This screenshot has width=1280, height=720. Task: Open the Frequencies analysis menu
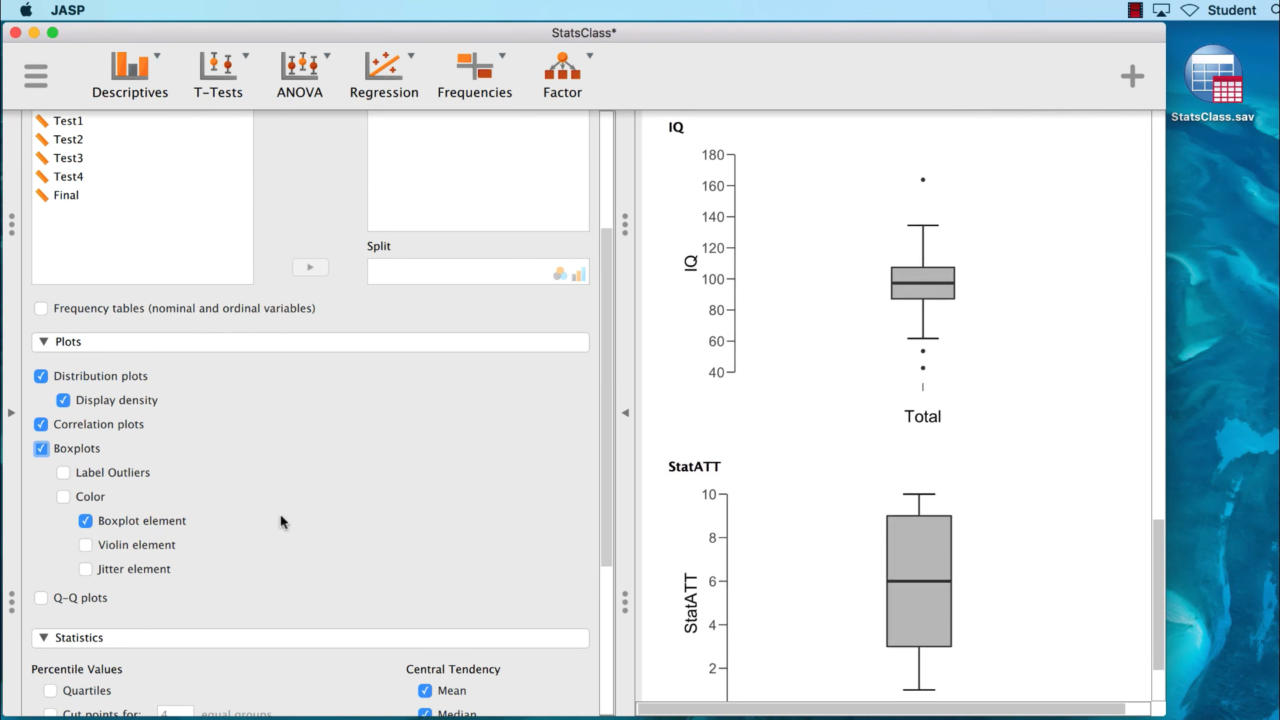[475, 76]
